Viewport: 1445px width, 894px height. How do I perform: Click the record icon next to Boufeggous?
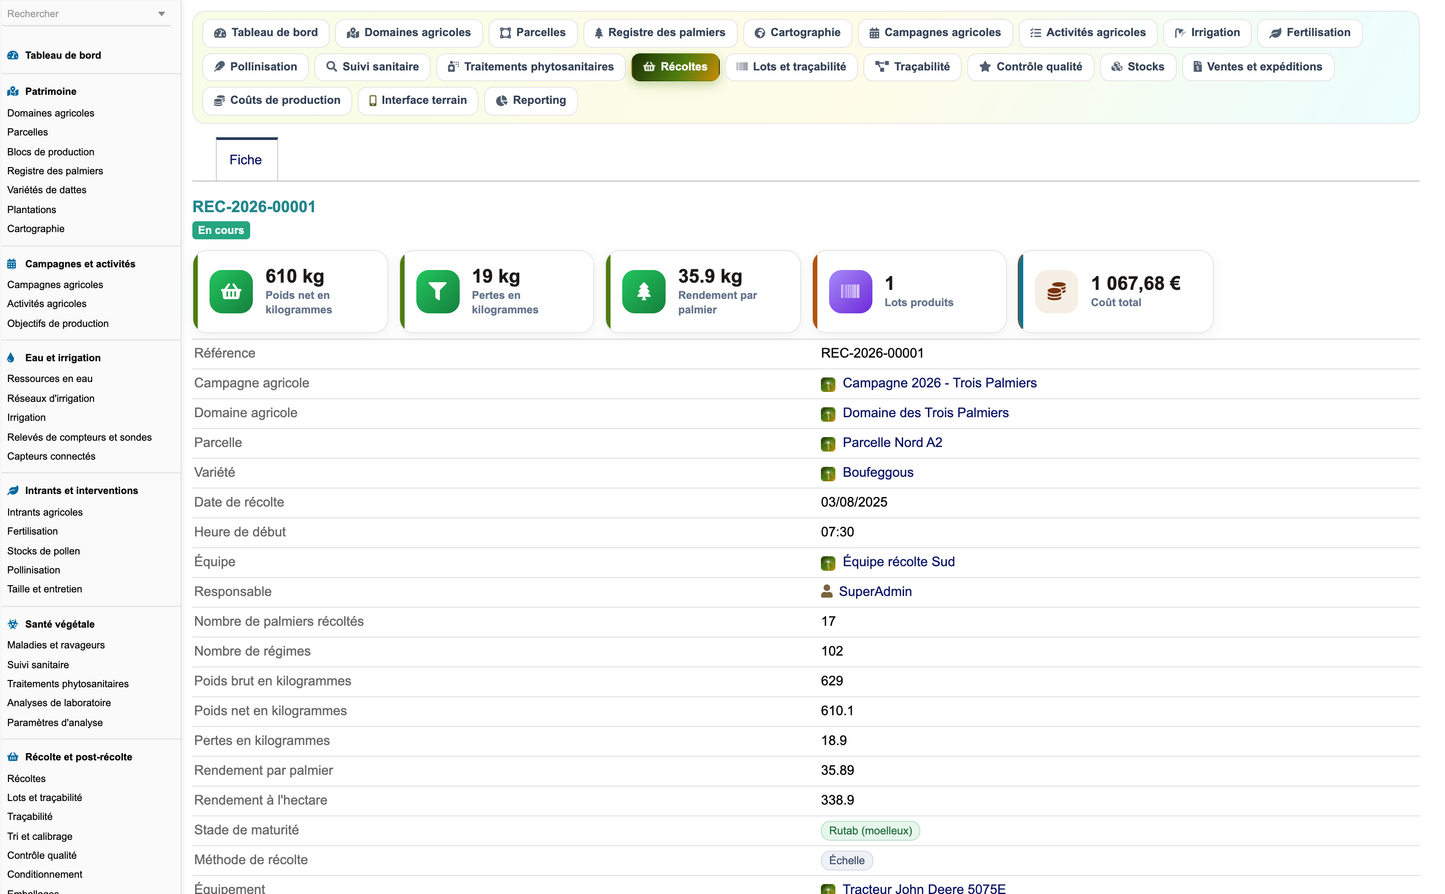[828, 474]
